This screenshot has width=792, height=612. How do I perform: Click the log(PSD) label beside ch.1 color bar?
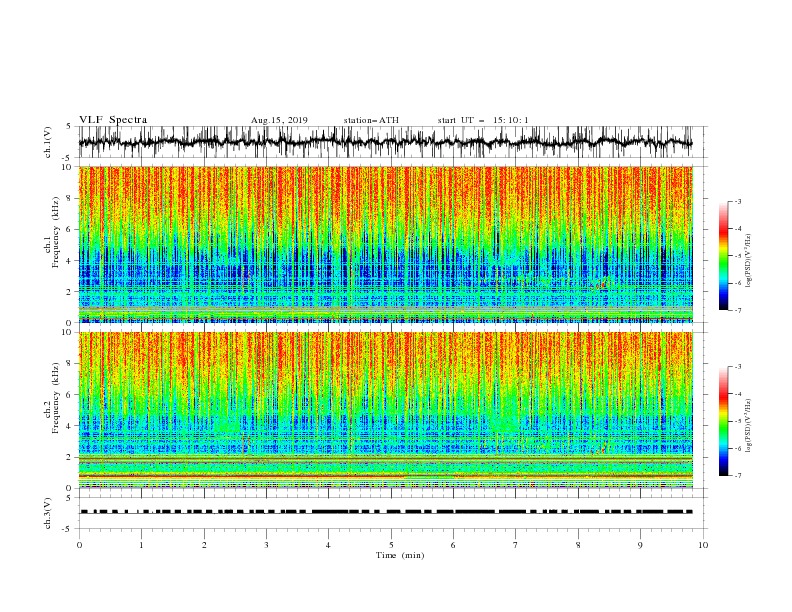tap(749, 261)
